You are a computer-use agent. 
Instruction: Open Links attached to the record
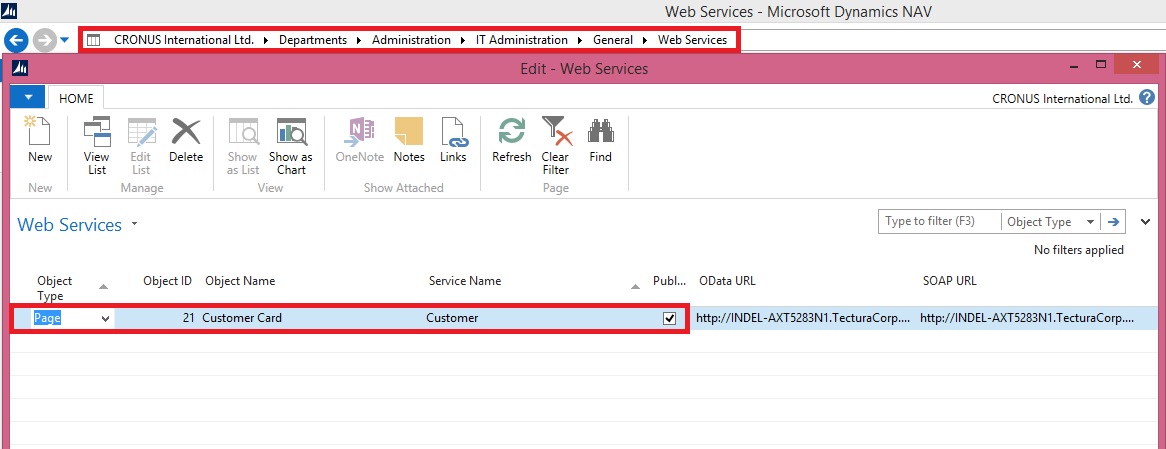click(x=453, y=140)
